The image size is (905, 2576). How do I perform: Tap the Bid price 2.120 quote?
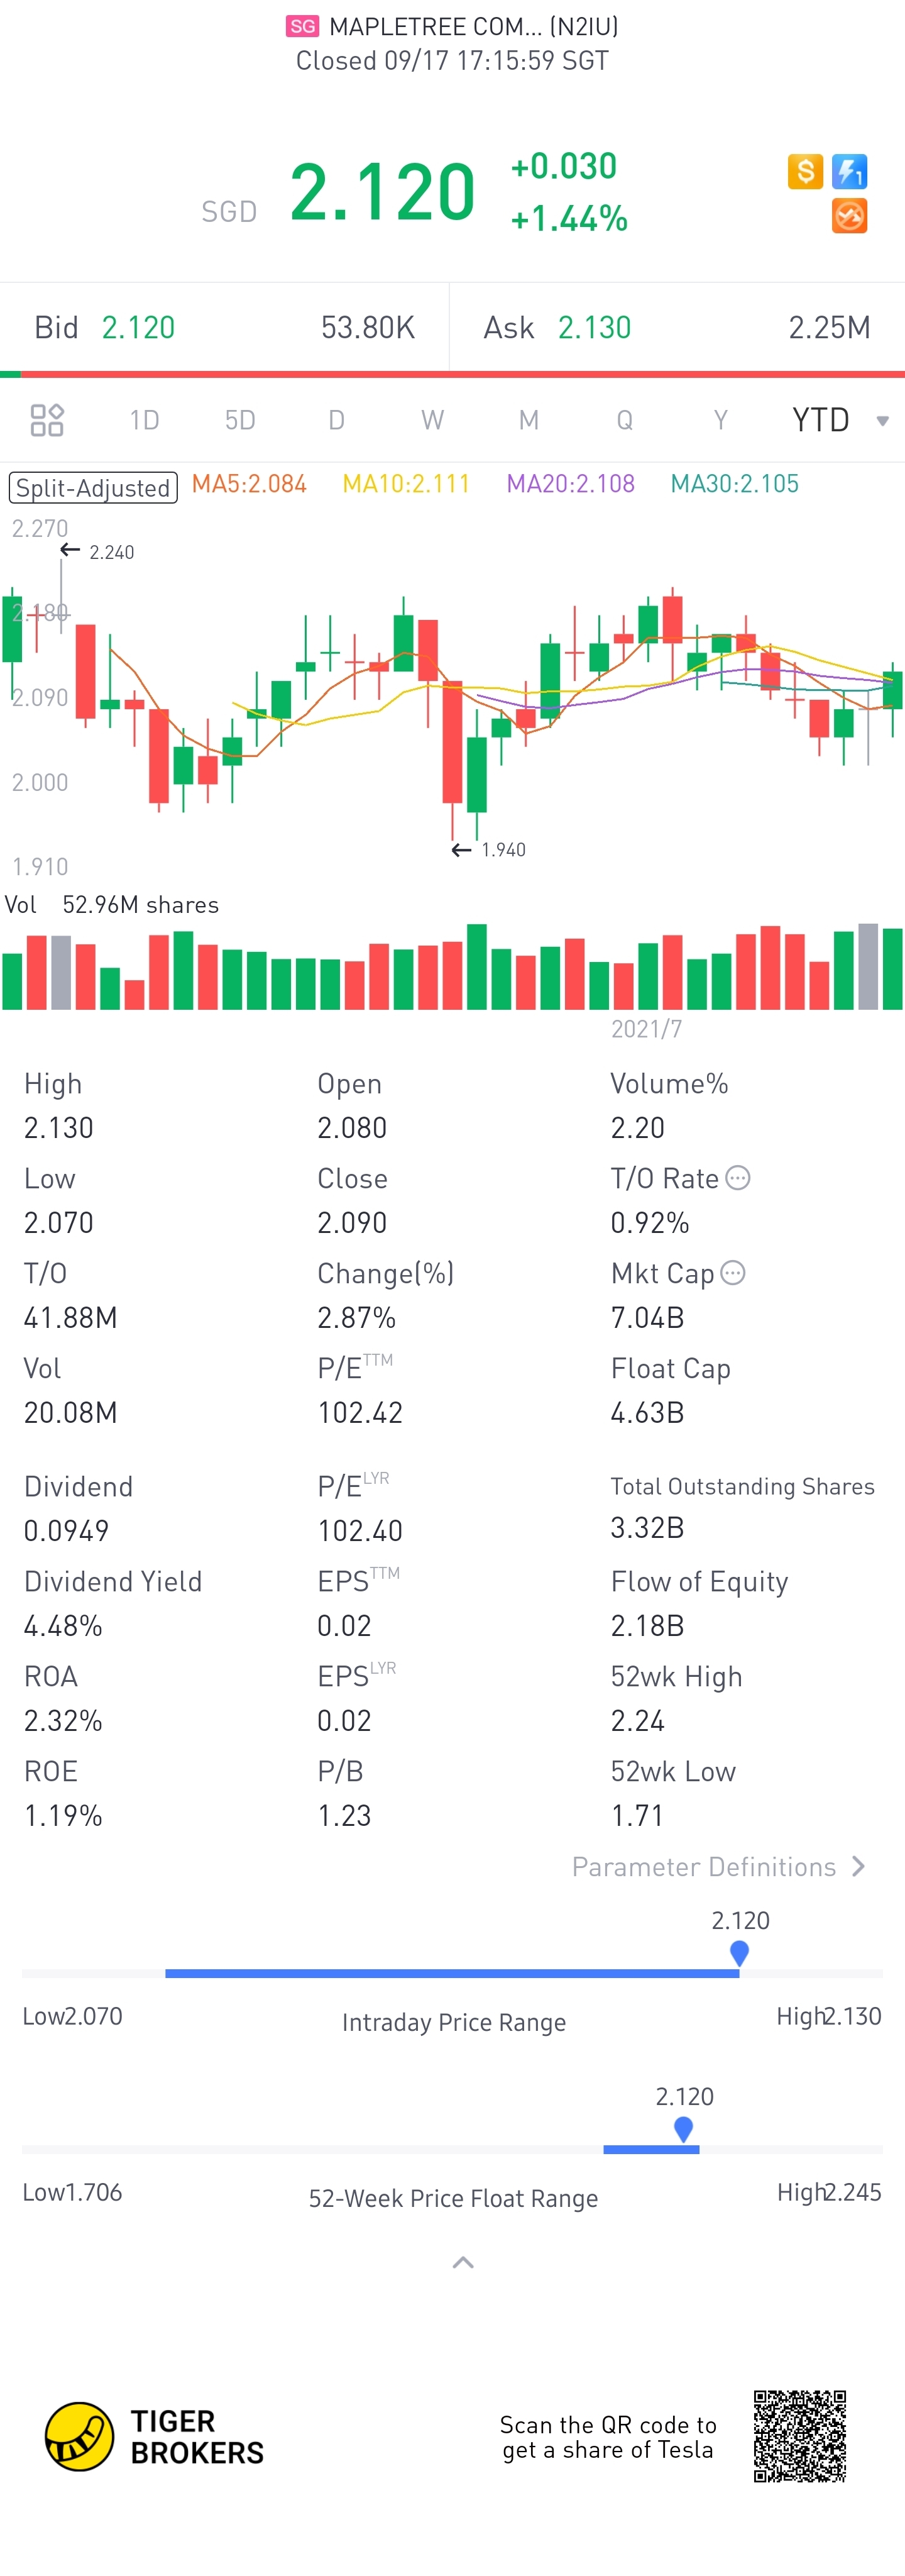(x=139, y=328)
